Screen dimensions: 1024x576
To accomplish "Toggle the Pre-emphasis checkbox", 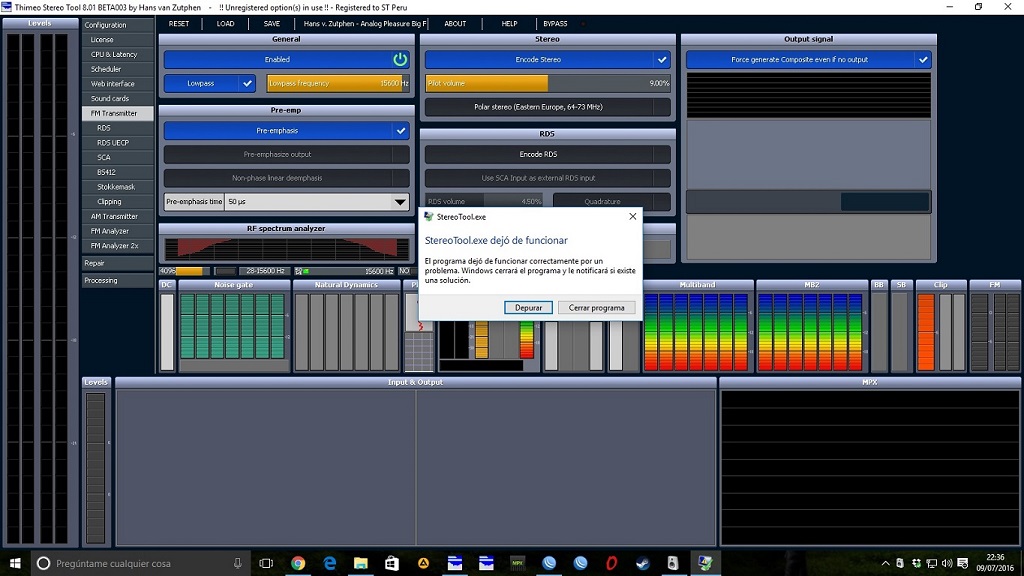I will point(400,131).
